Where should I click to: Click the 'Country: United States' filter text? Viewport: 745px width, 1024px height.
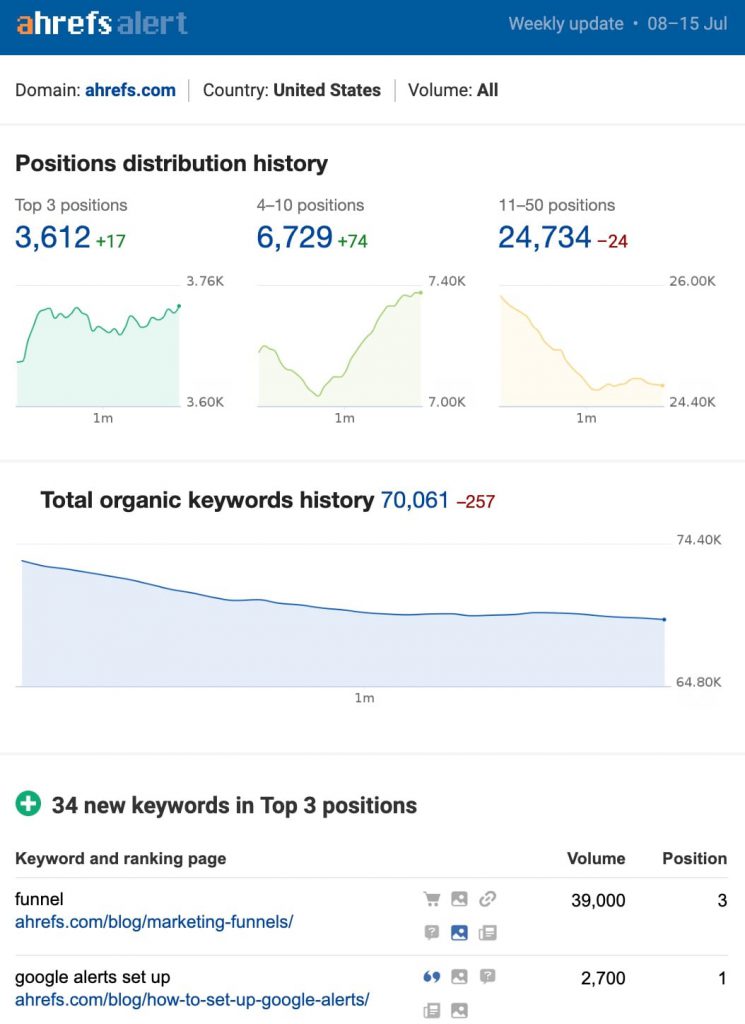[x=292, y=90]
